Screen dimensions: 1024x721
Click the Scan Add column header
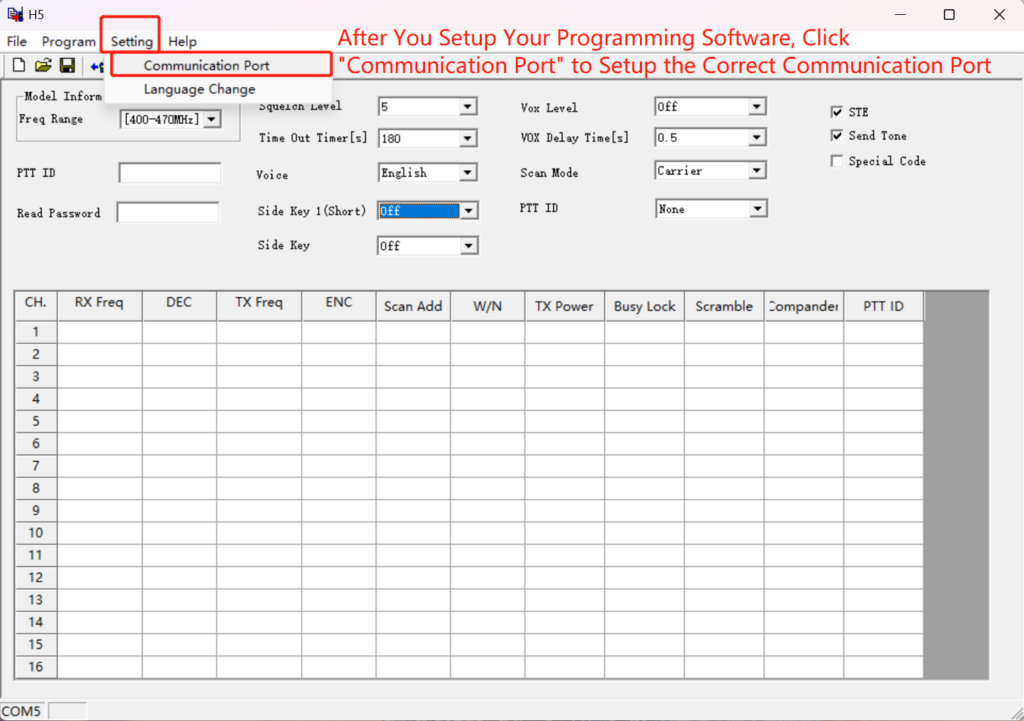coord(413,306)
